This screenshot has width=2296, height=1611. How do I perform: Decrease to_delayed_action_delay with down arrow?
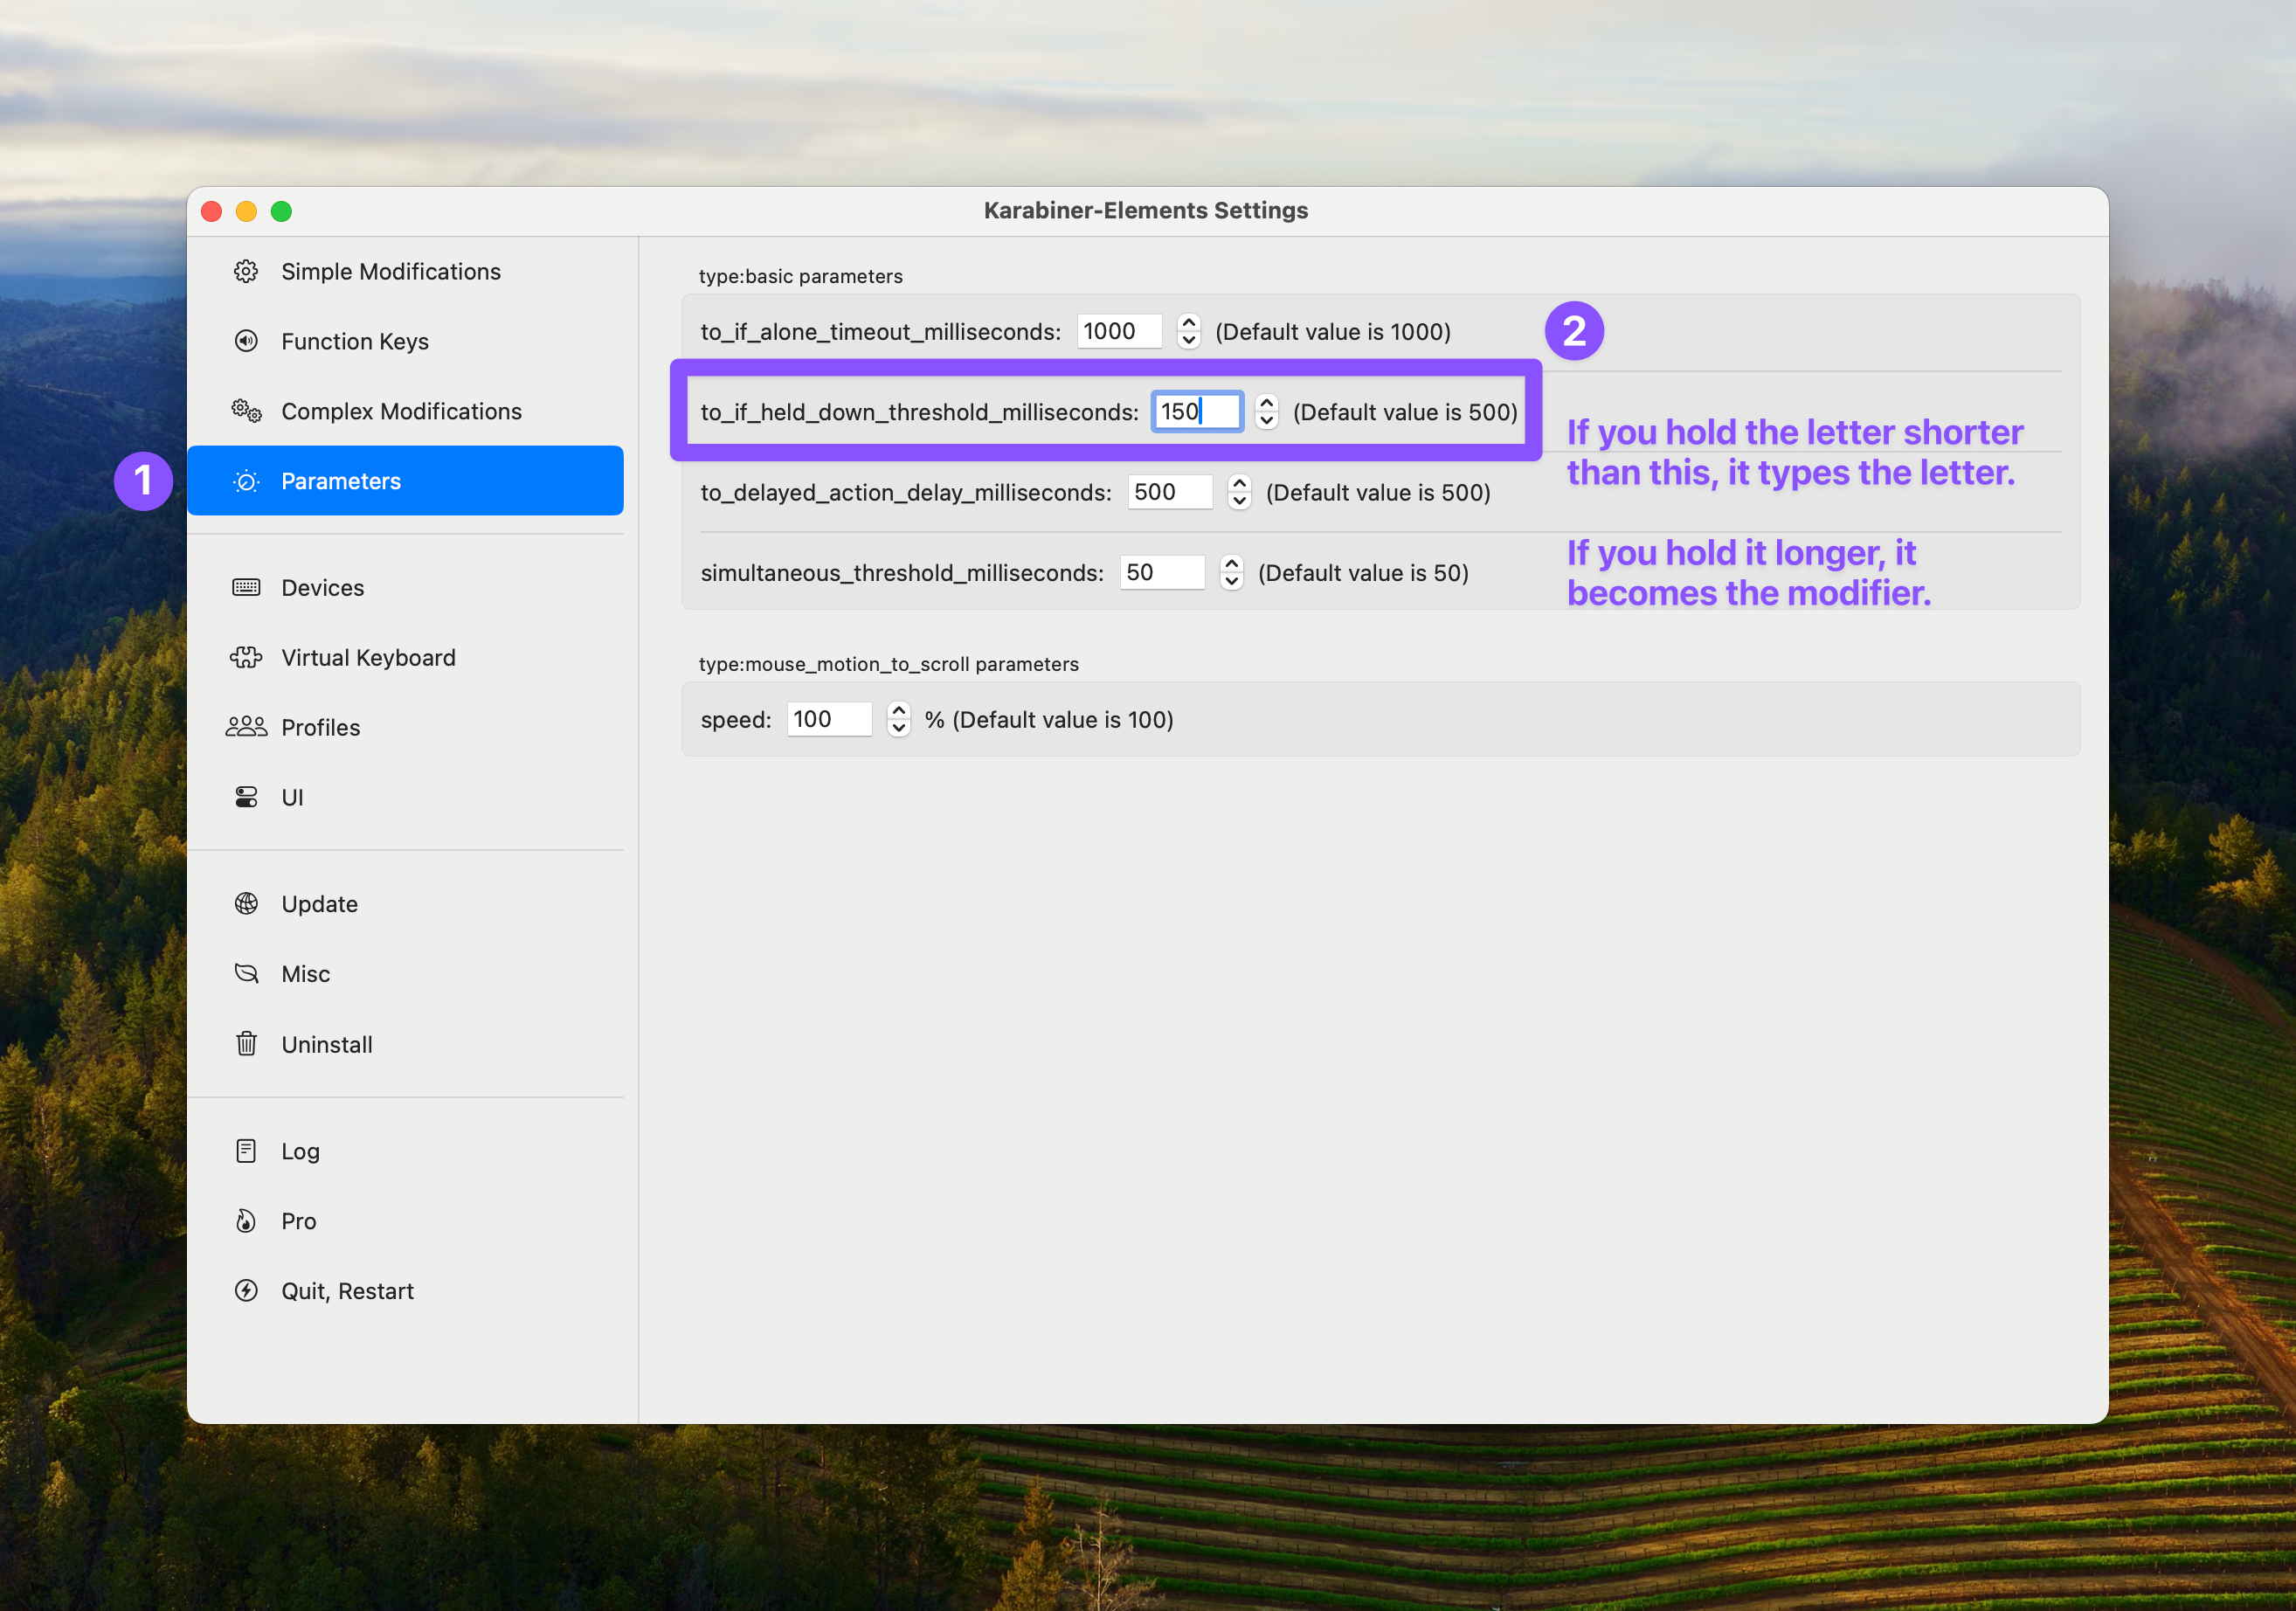[x=1239, y=501]
